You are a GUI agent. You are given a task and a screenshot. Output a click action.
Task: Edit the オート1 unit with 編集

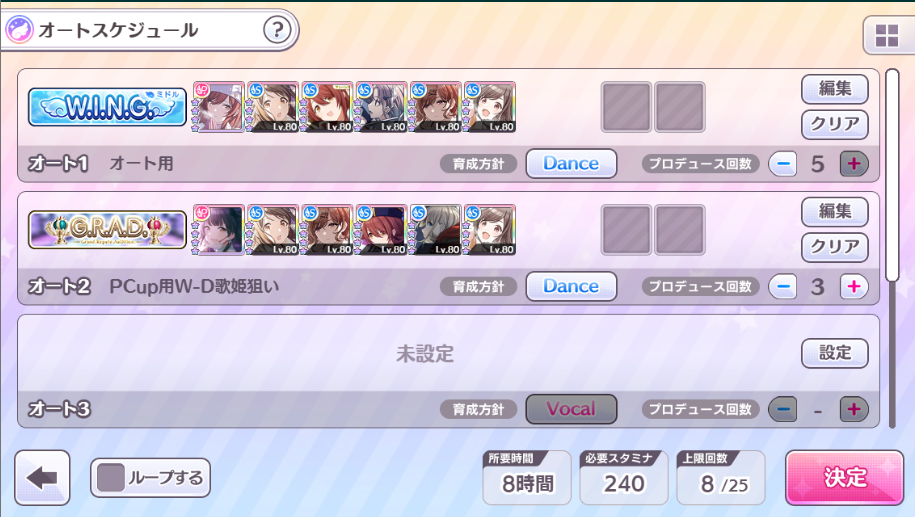coord(834,89)
